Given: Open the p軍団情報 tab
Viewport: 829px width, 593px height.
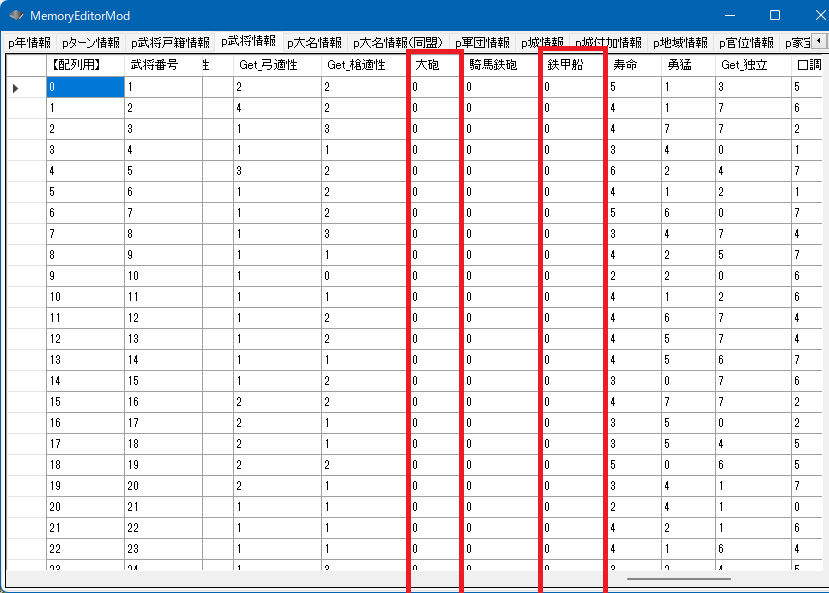Looking at the screenshot, I should [x=481, y=43].
